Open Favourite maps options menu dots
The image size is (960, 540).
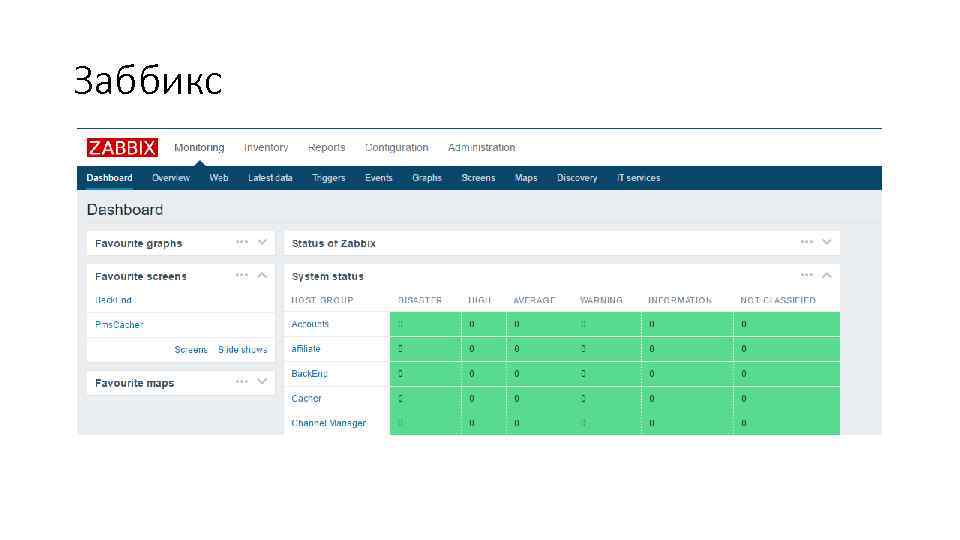(242, 382)
